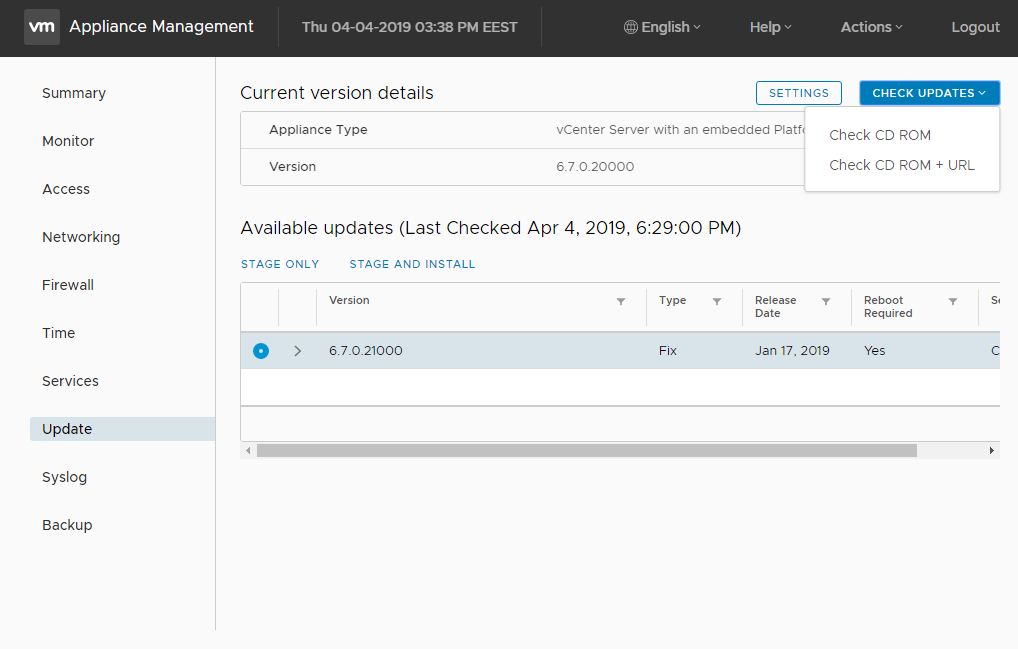Click the date and time display
This screenshot has width=1018, height=649.
pyautogui.click(x=410, y=27)
